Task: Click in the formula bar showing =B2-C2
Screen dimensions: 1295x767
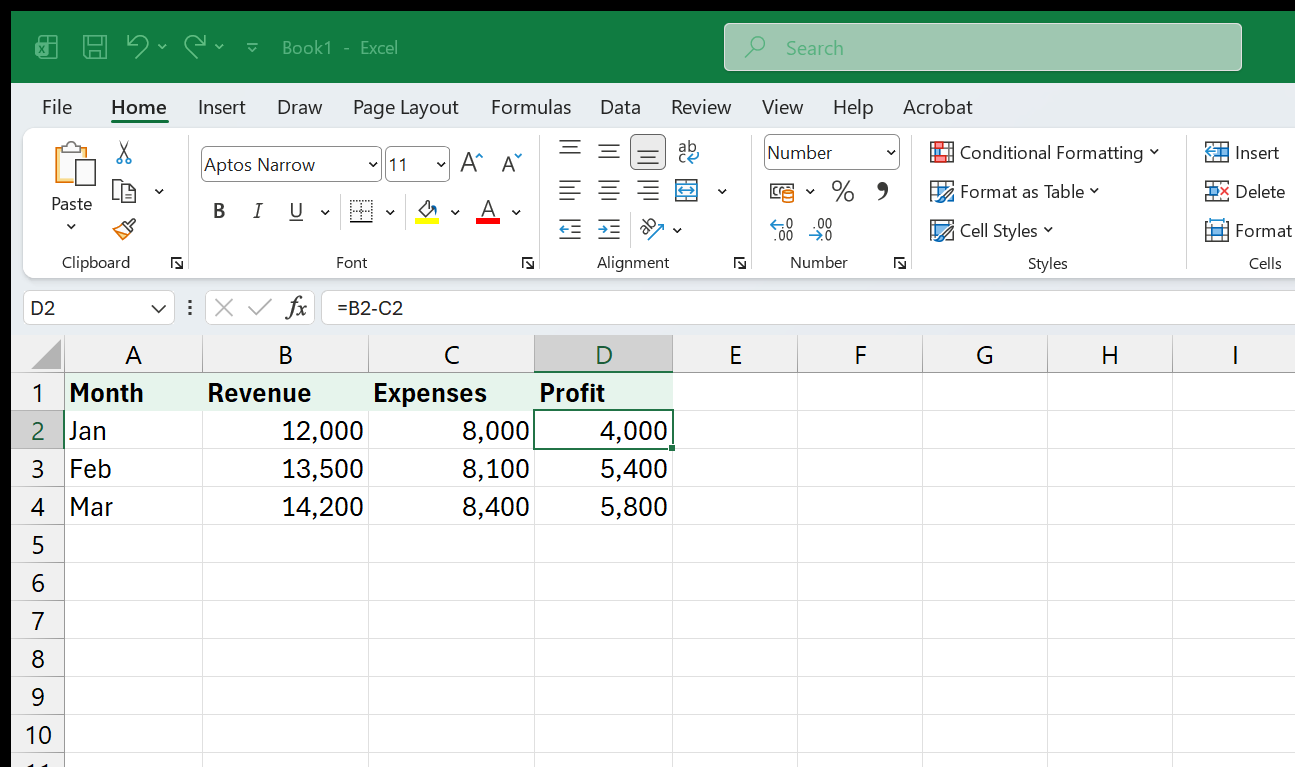Action: click(808, 308)
